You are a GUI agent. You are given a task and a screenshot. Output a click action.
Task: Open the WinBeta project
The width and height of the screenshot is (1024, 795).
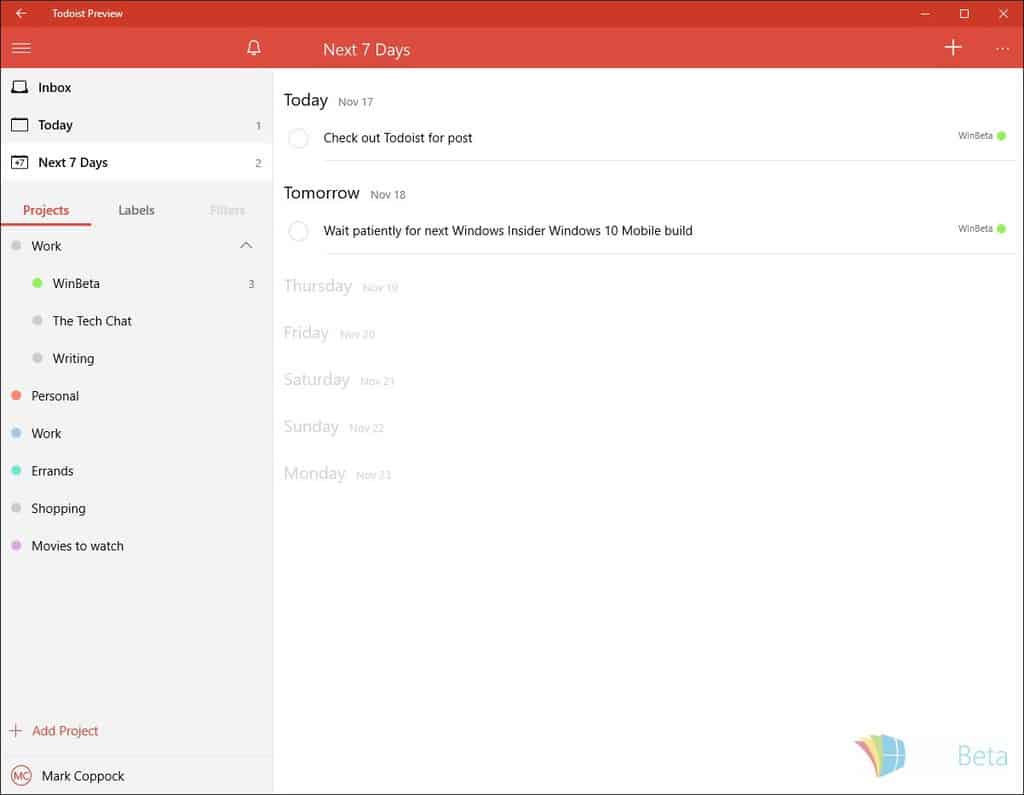[76, 284]
